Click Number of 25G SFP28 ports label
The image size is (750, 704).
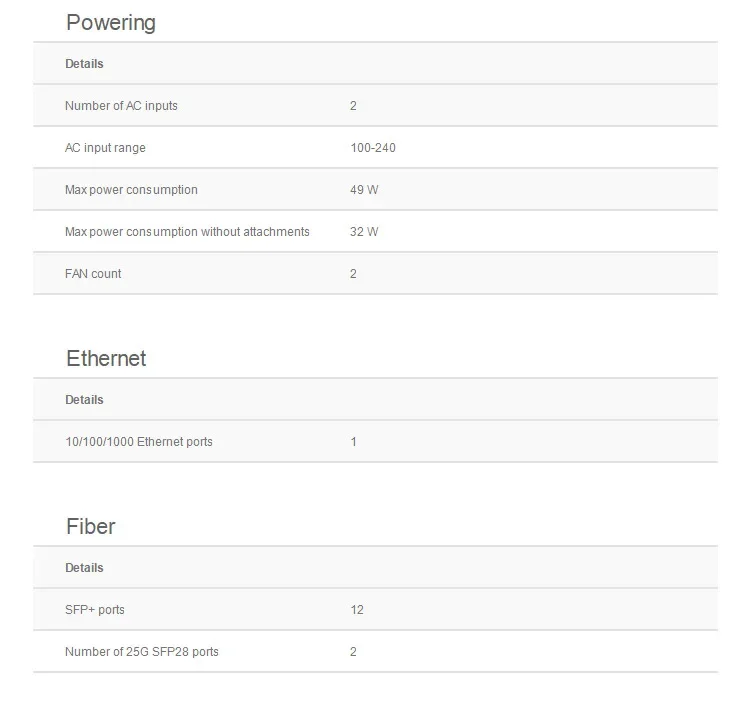[x=141, y=652]
